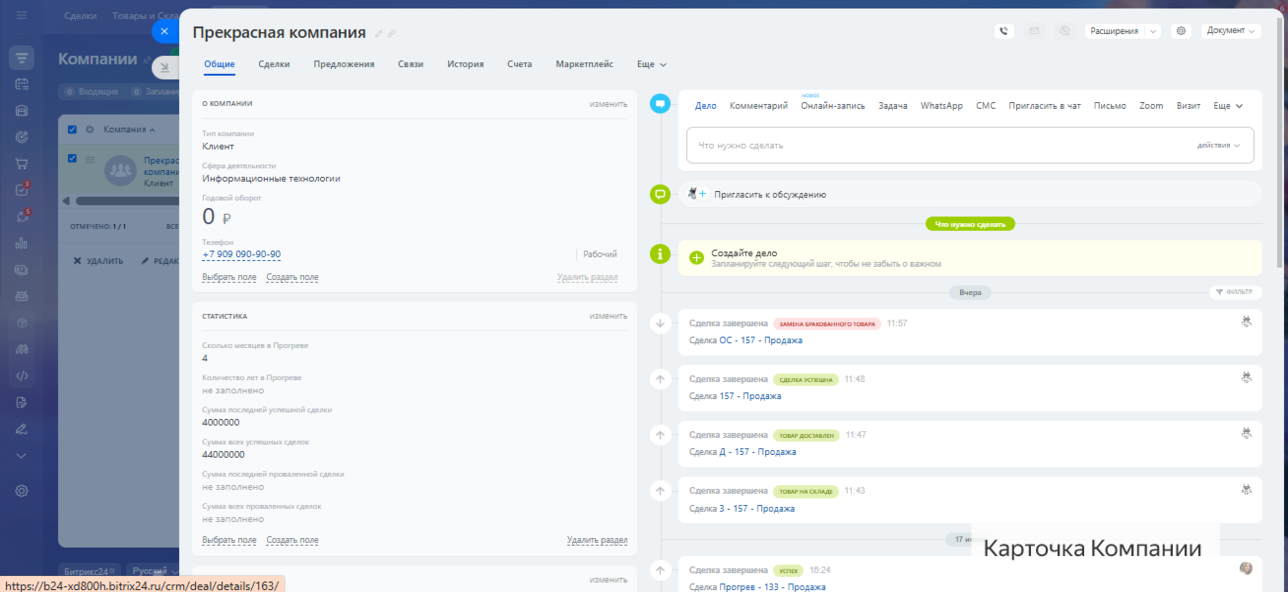Toggle pin arrow on Сделка ОС - 157 entry
The width and height of the screenshot is (1288, 592).
point(660,323)
